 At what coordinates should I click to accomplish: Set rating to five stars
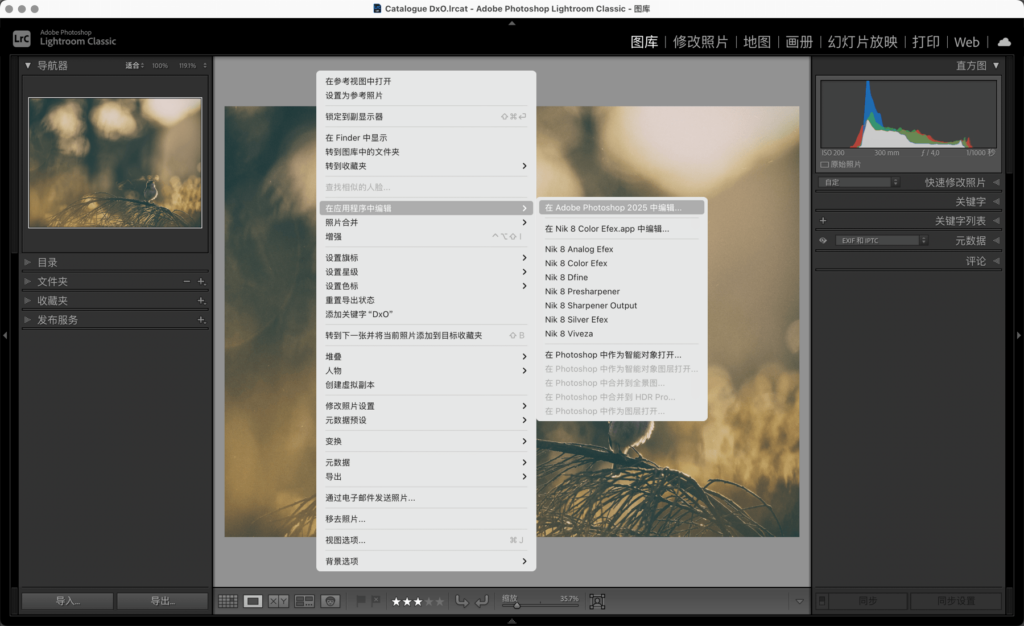[x=440, y=601]
